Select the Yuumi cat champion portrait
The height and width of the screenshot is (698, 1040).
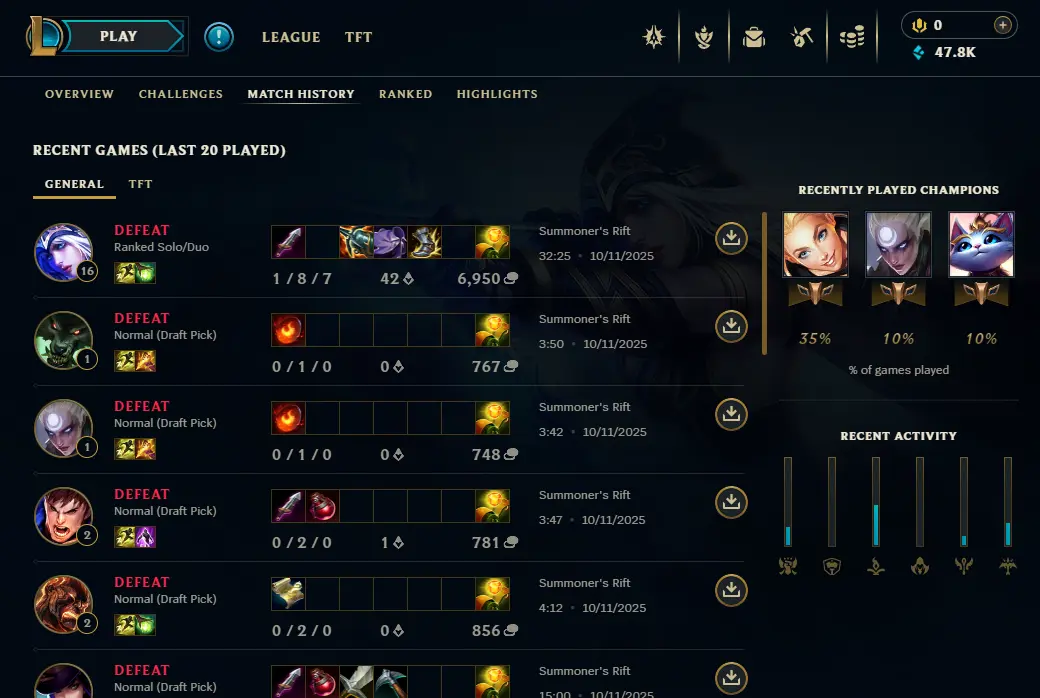tap(981, 244)
